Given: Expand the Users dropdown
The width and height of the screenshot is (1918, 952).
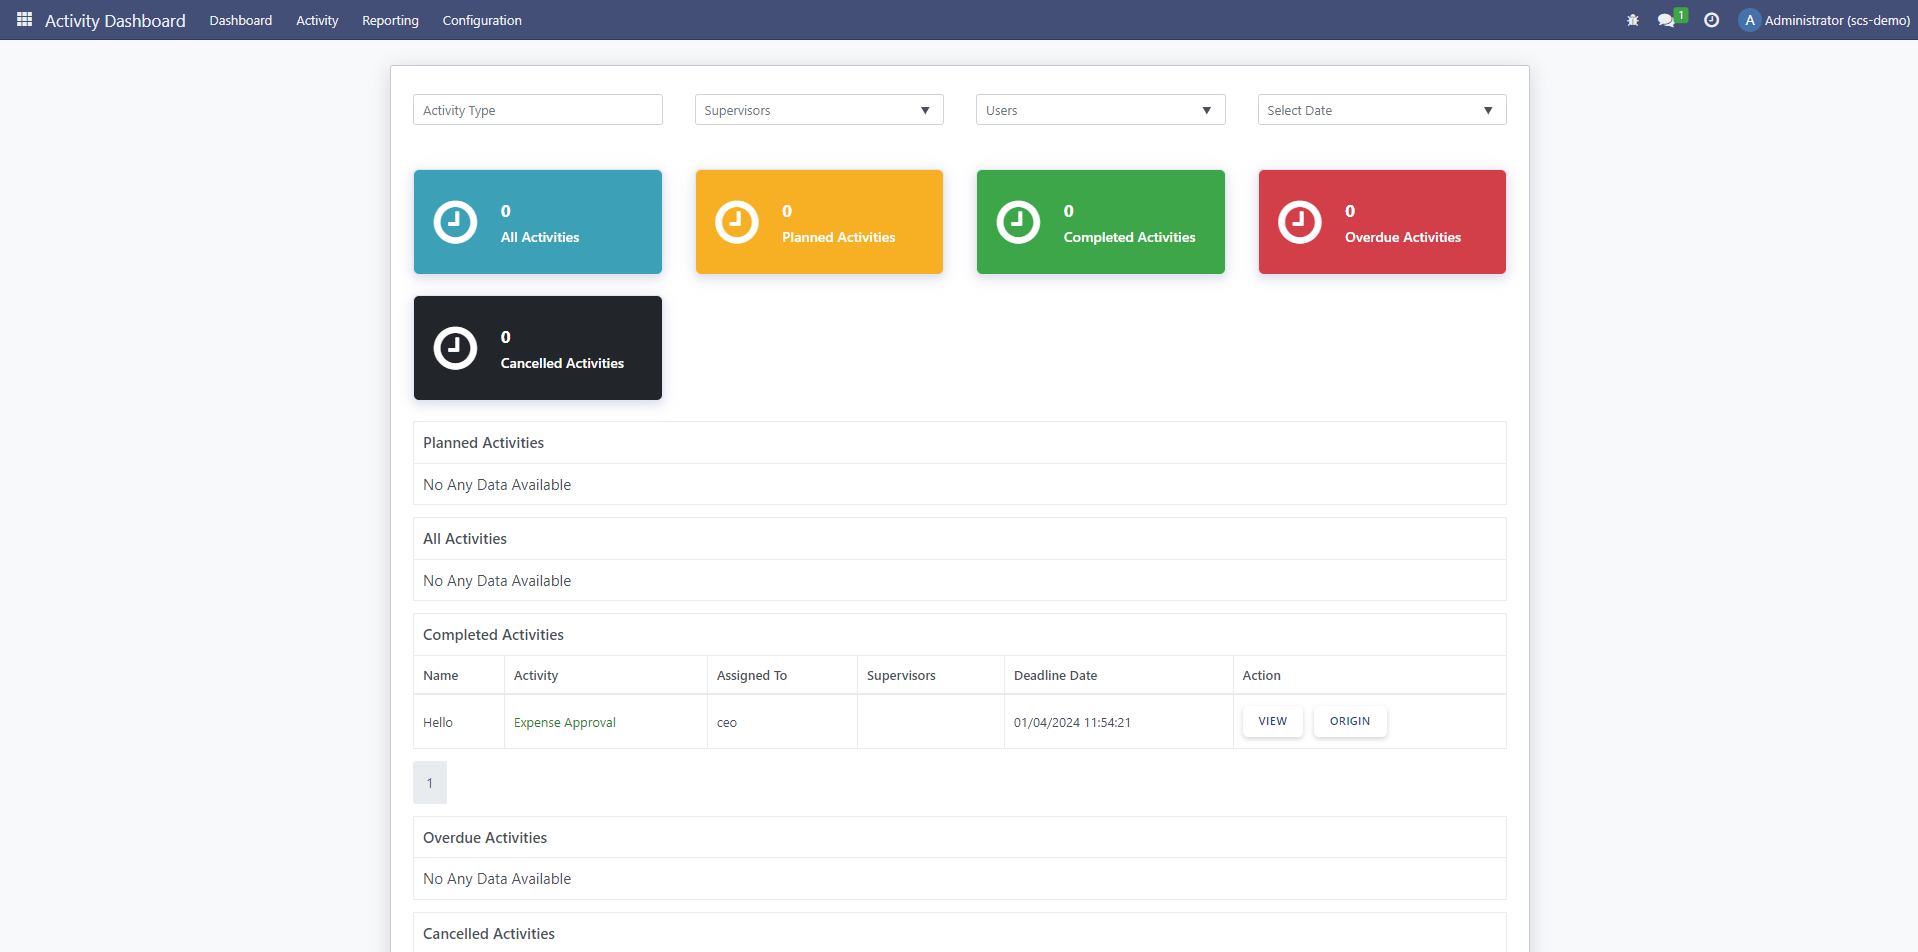Looking at the screenshot, I should click(x=1099, y=109).
